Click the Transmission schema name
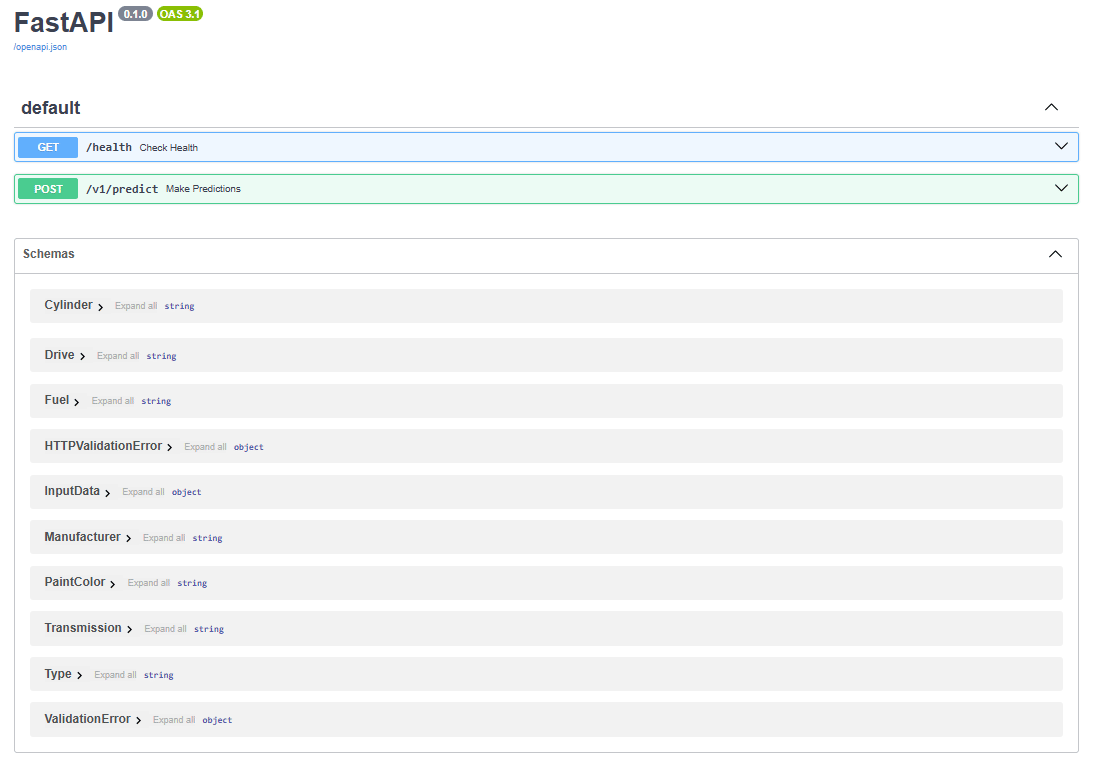 coord(83,627)
